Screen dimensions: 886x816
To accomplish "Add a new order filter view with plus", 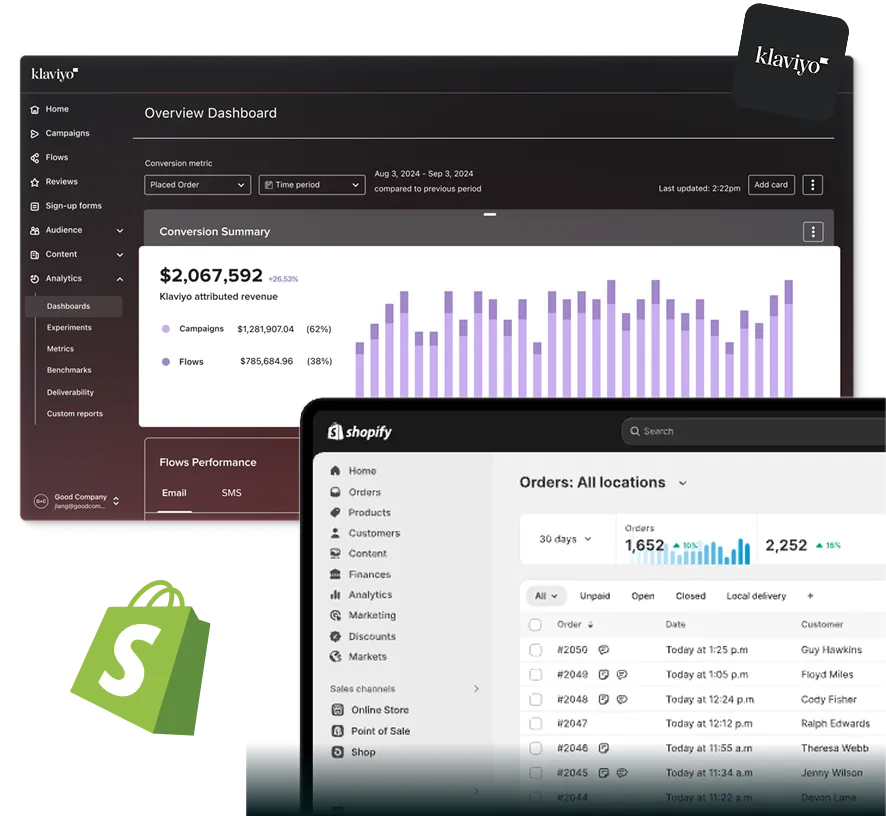I will pyautogui.click(x=810, y=596).
